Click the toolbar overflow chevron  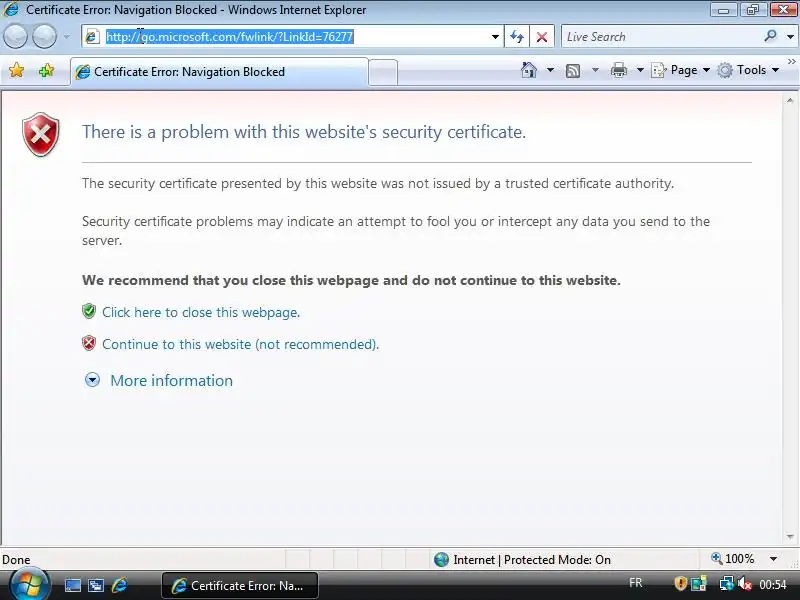click(791, 62)
